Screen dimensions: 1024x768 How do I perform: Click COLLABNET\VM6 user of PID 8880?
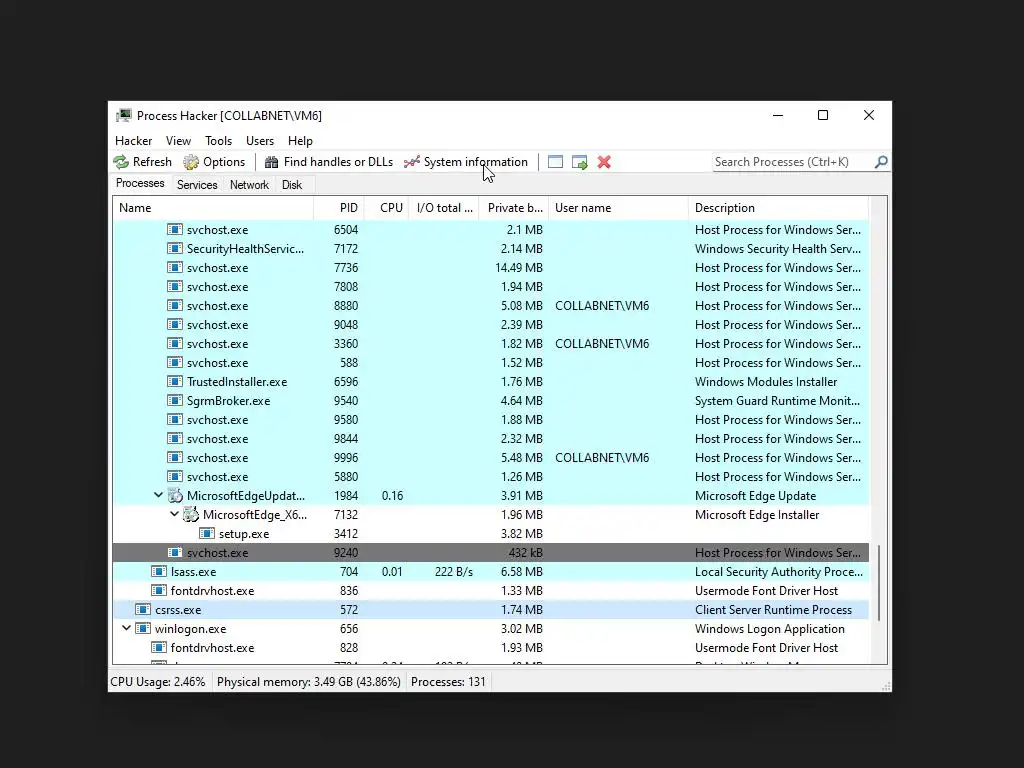pos(602,305)
